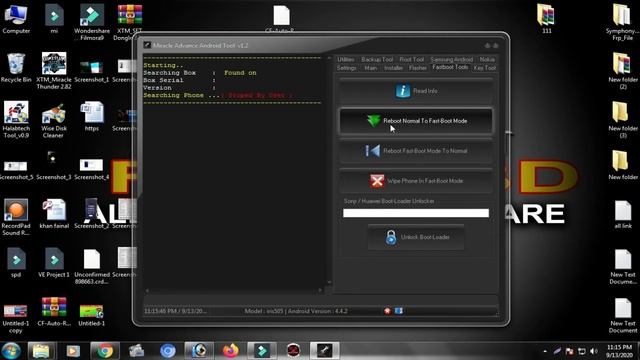Open the Utilities tab
The height and width of the screenshot is (360, 640).
pos(346,60)
